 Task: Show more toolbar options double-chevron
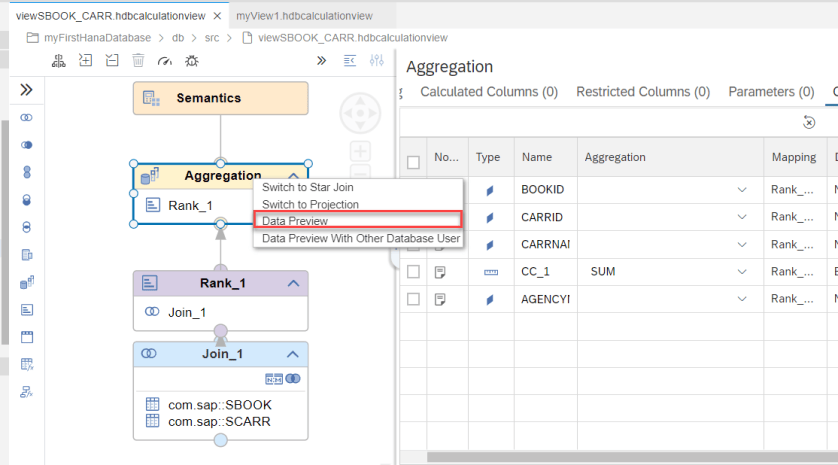point(321,60)
